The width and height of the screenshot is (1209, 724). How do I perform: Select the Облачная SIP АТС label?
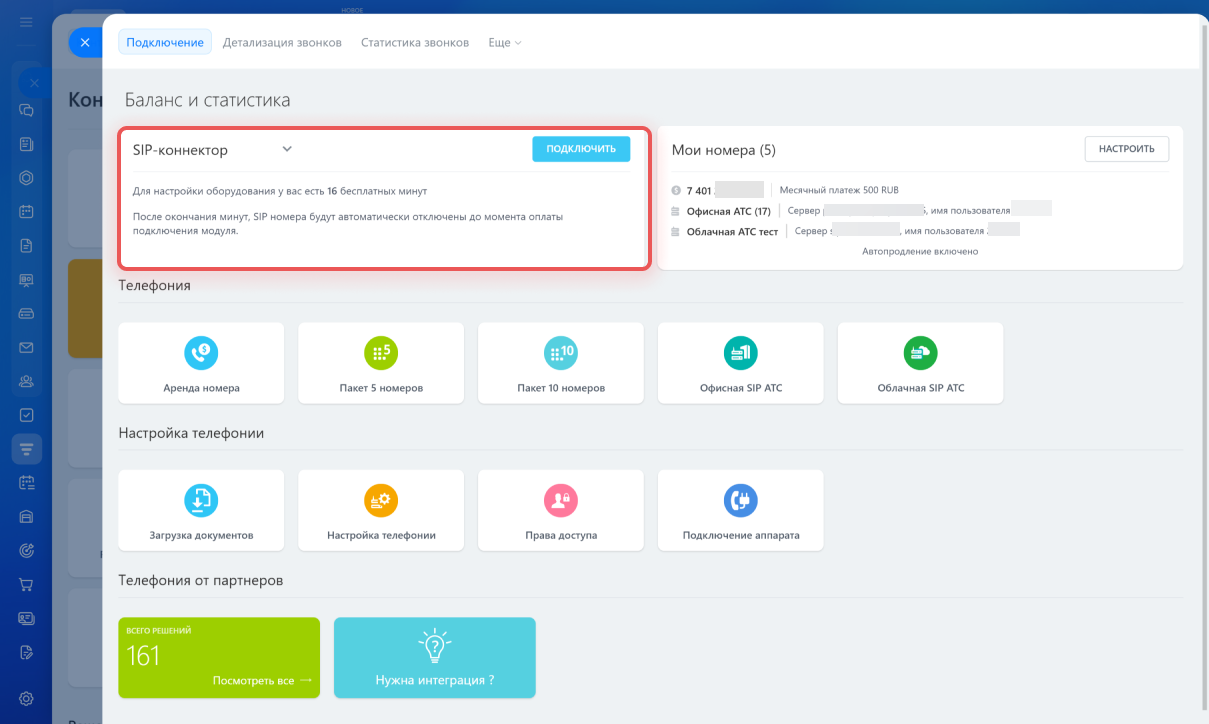(x=921, y=388)
